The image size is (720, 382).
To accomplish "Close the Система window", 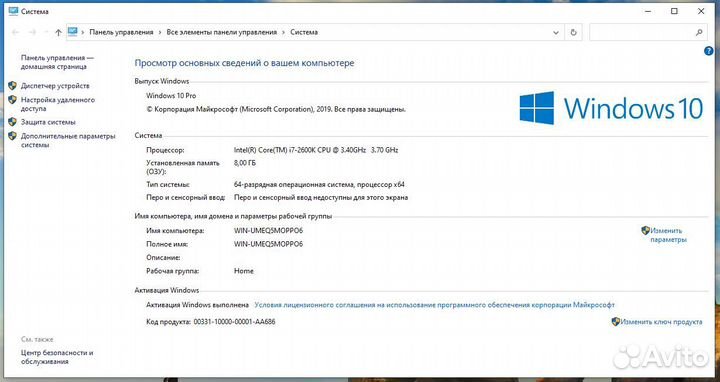I will click(701, 11).
